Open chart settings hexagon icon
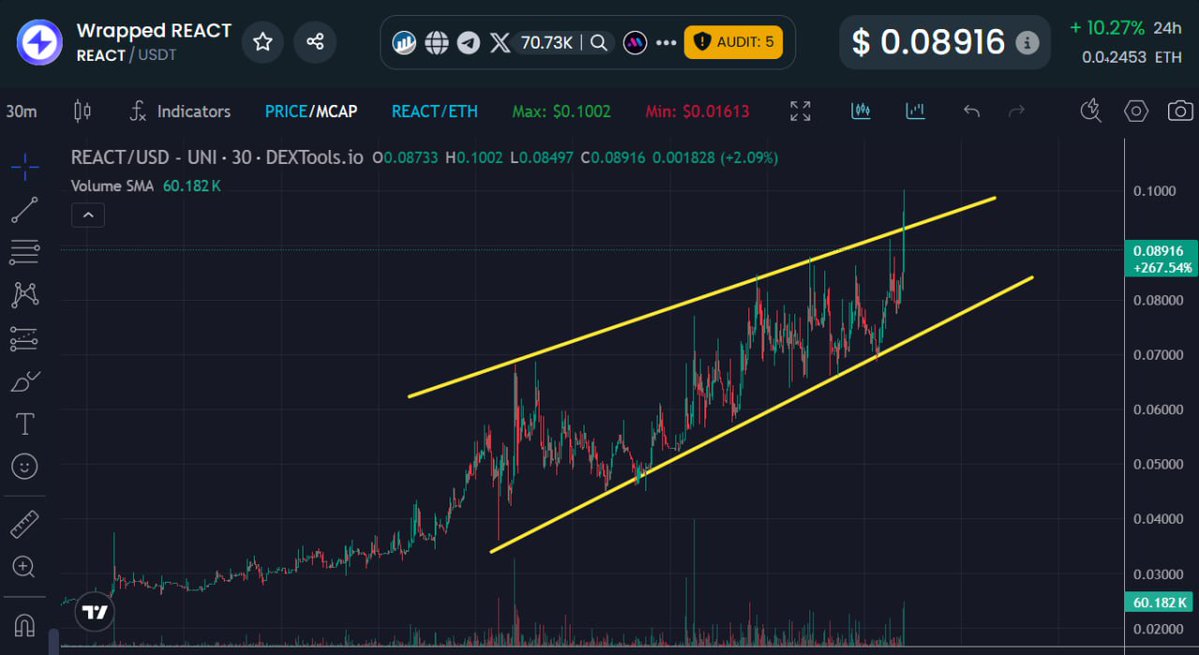 pos(1136,112)
